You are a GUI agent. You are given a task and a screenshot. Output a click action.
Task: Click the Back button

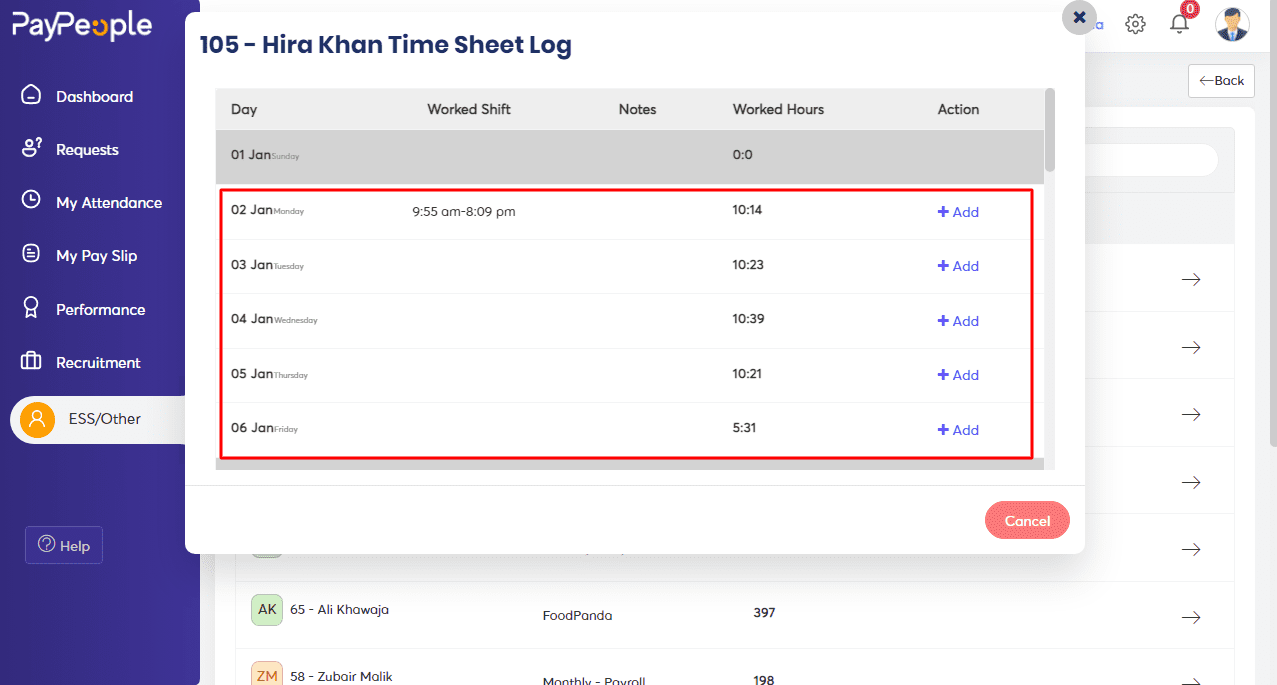pos(1221,81)
